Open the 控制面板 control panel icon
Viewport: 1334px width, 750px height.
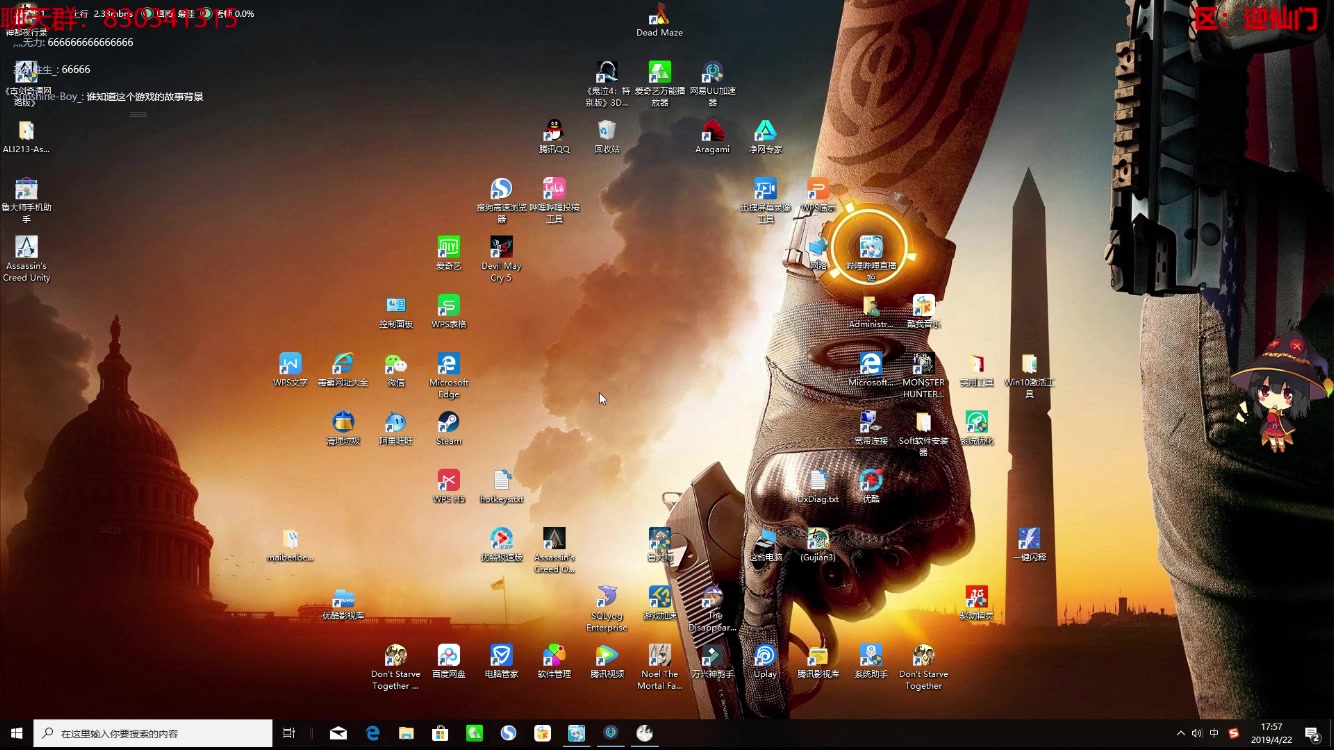coord(396,312)
